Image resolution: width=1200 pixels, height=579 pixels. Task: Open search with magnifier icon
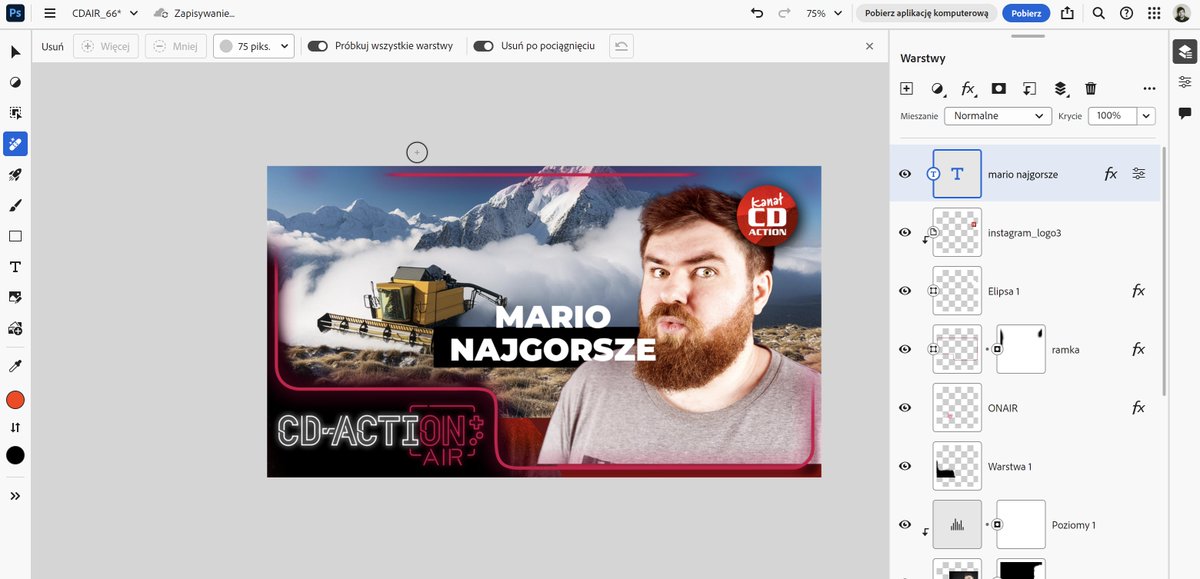click(1098, 13)
